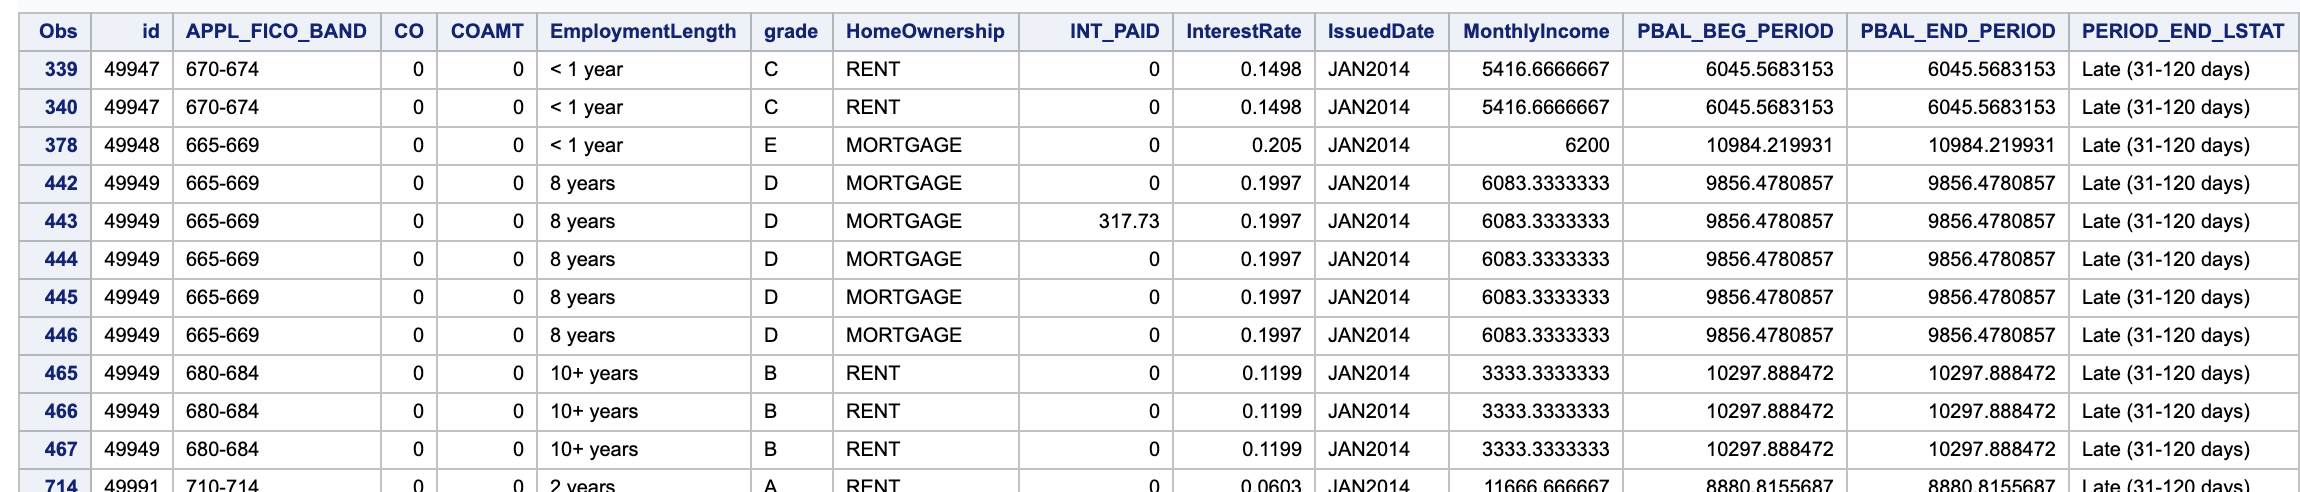Click the PBAL_BEG_PERIOD column header
2300x492 pixels.
1735,31
